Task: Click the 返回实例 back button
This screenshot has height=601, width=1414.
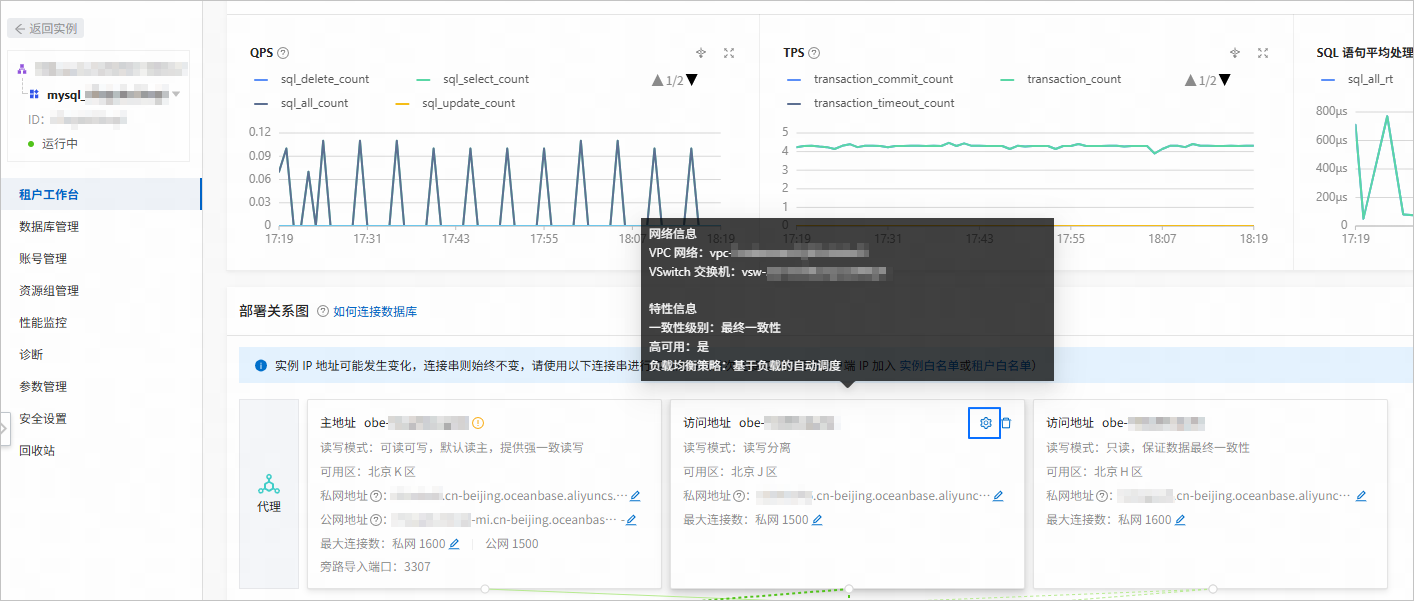Action: pos(46,29)
